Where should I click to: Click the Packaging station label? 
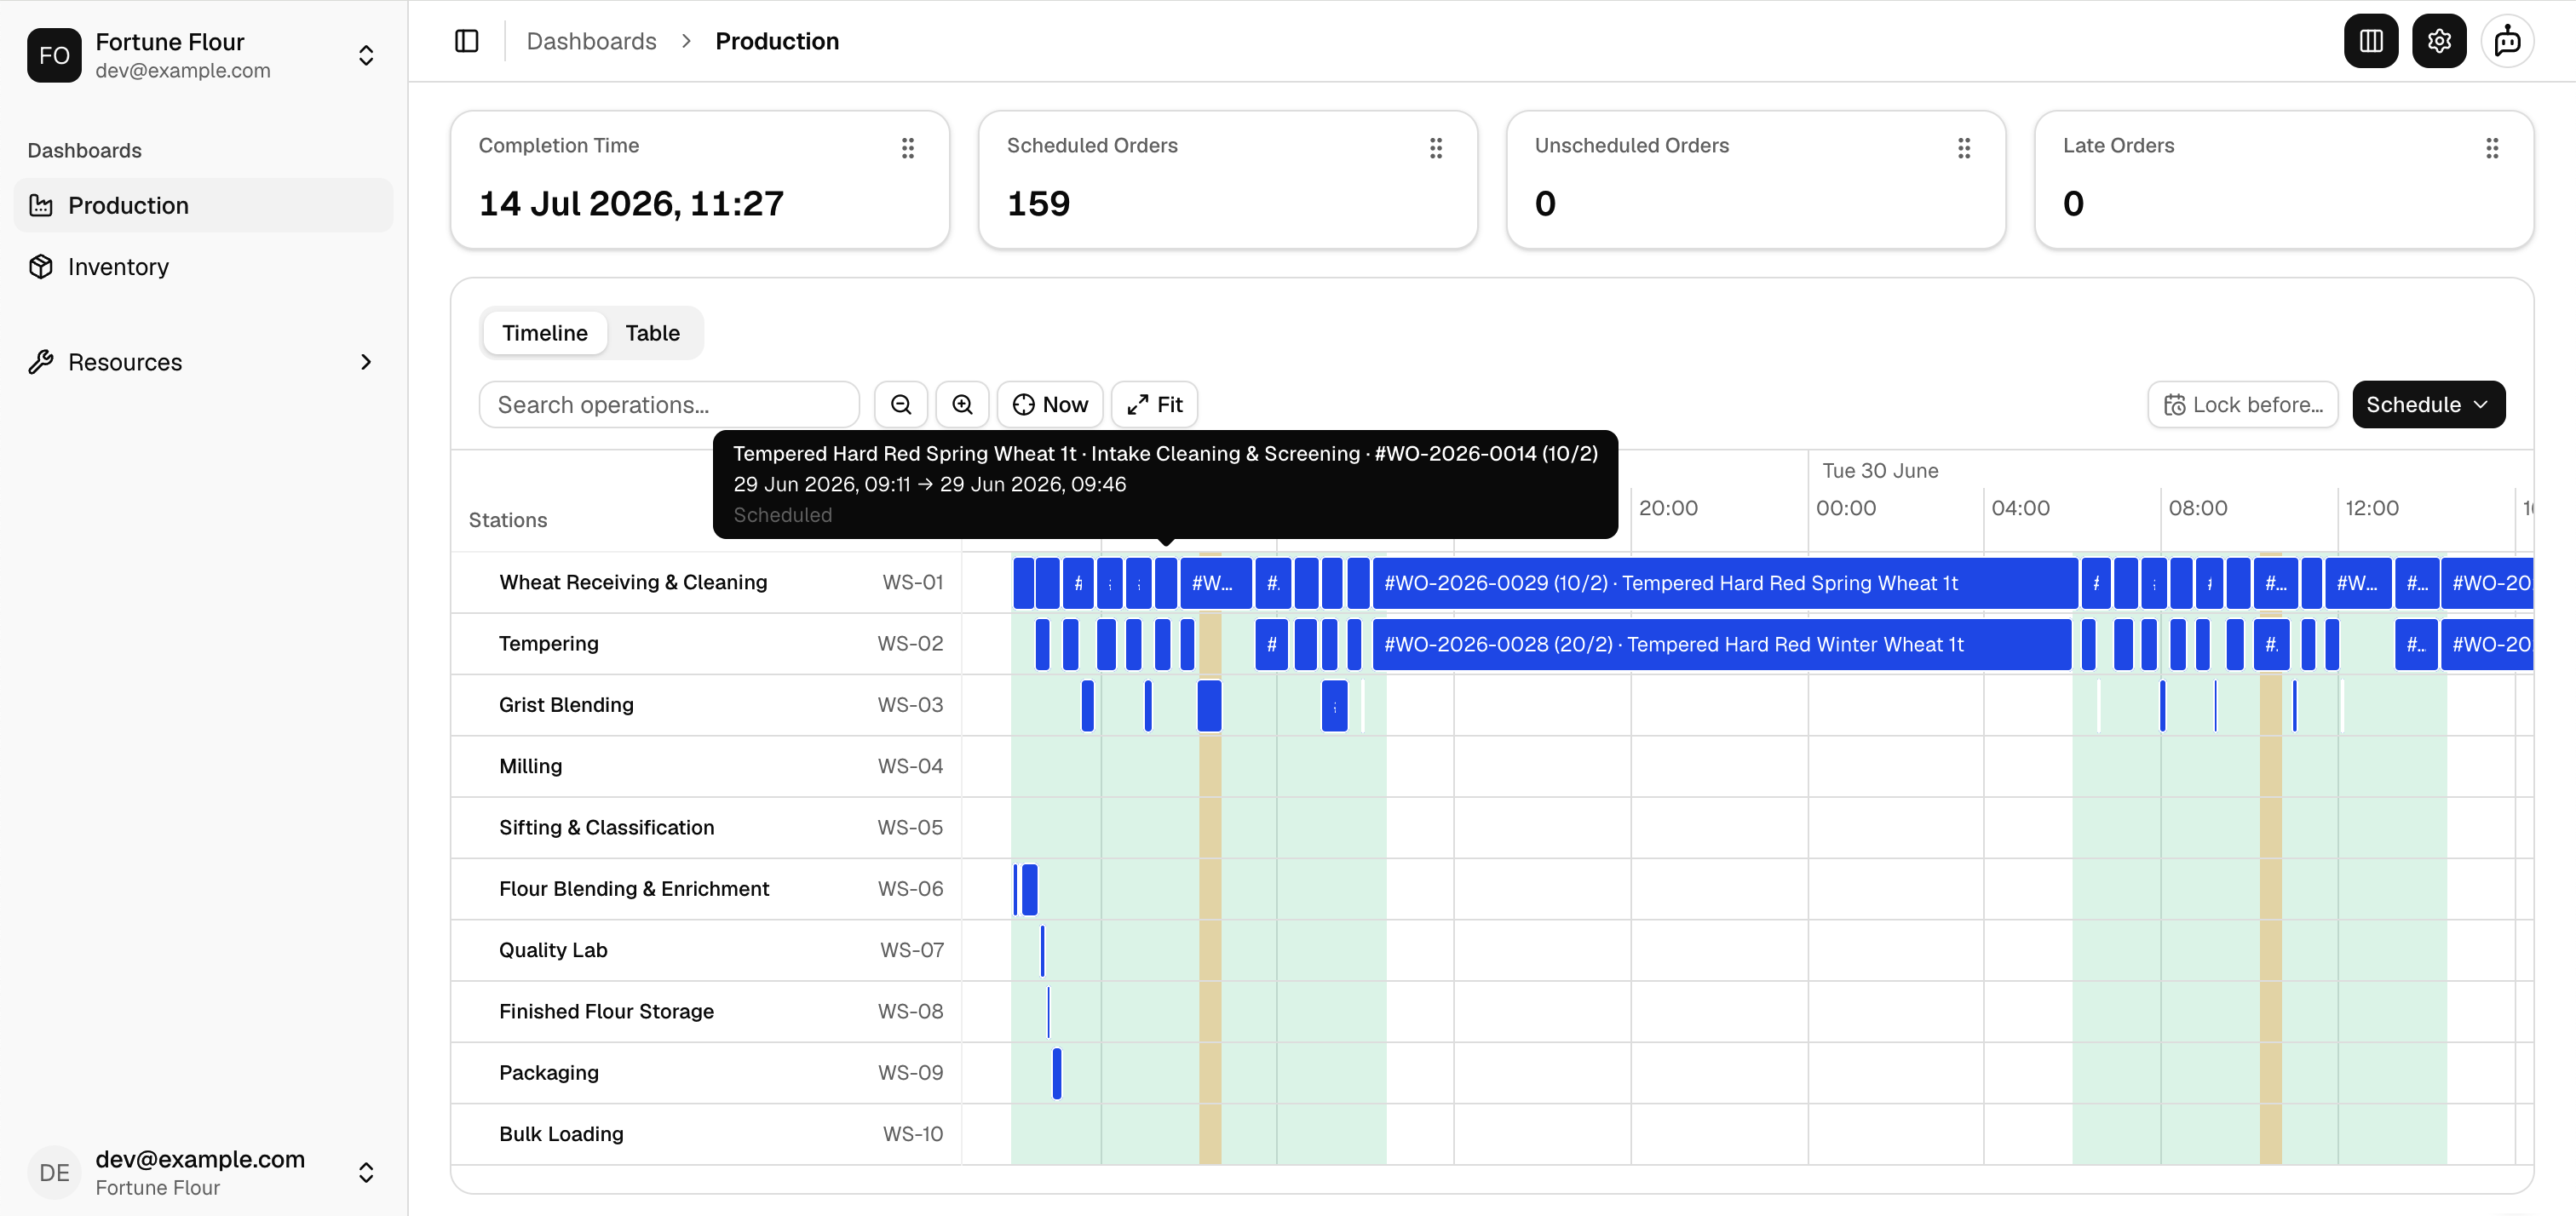tap(549, 1073)
